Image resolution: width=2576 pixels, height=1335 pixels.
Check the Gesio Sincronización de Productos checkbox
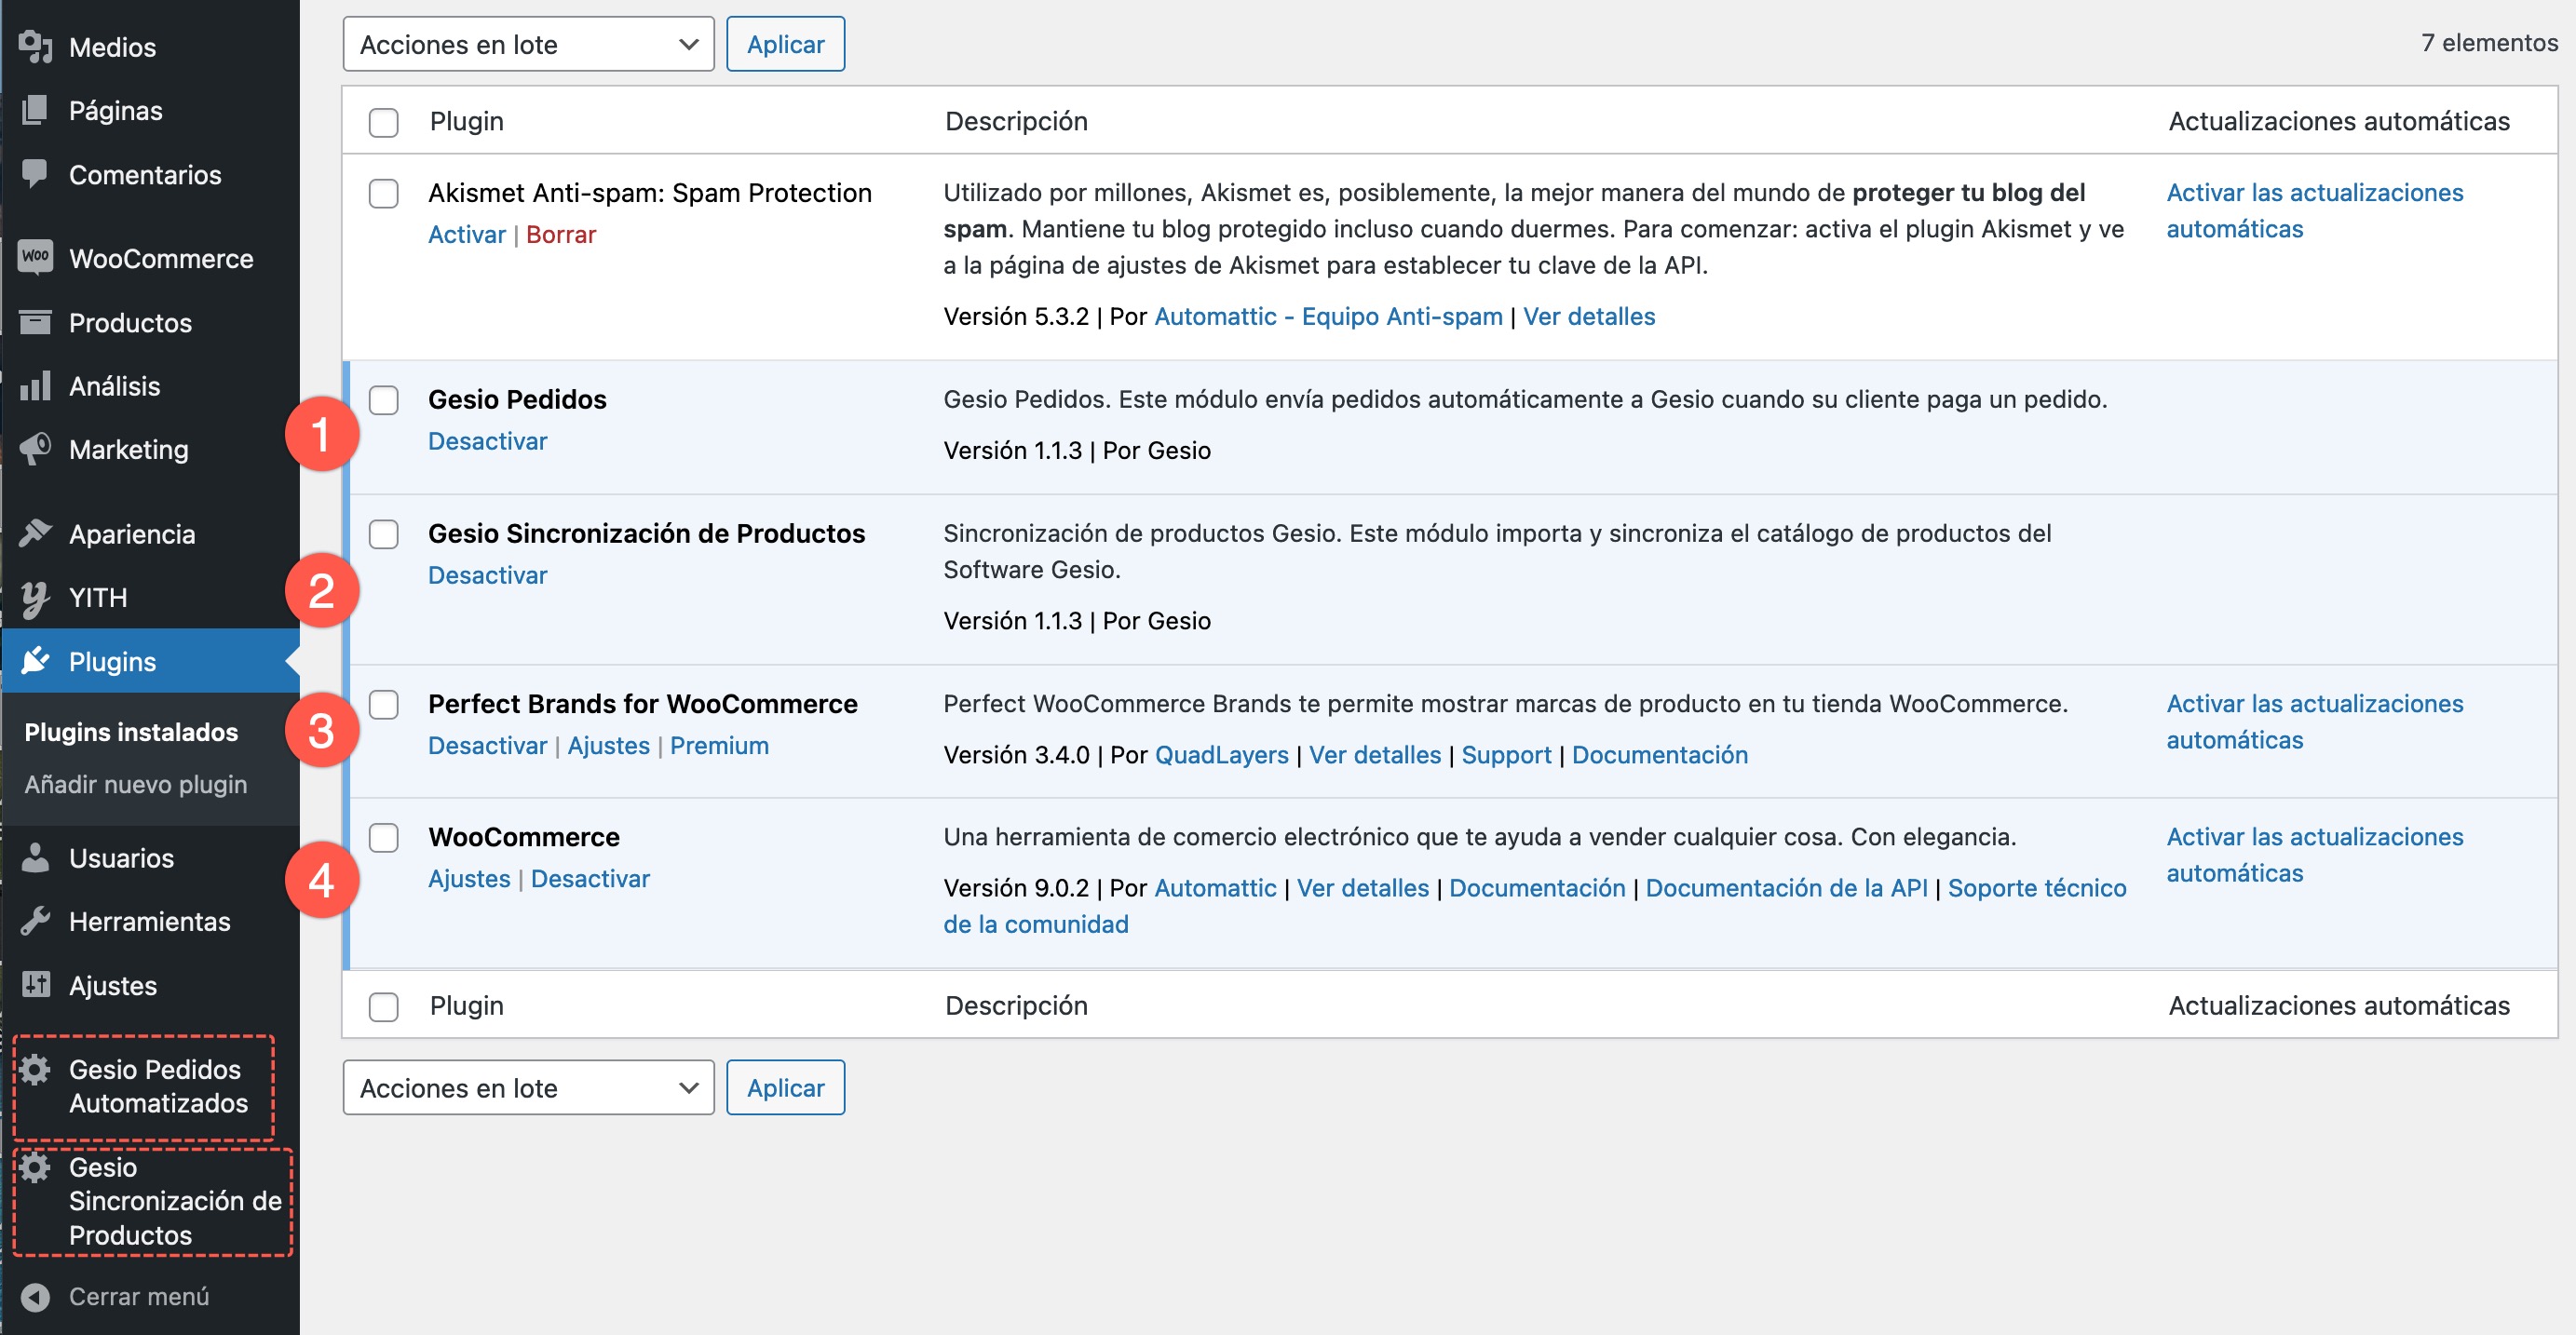point(383,534)
